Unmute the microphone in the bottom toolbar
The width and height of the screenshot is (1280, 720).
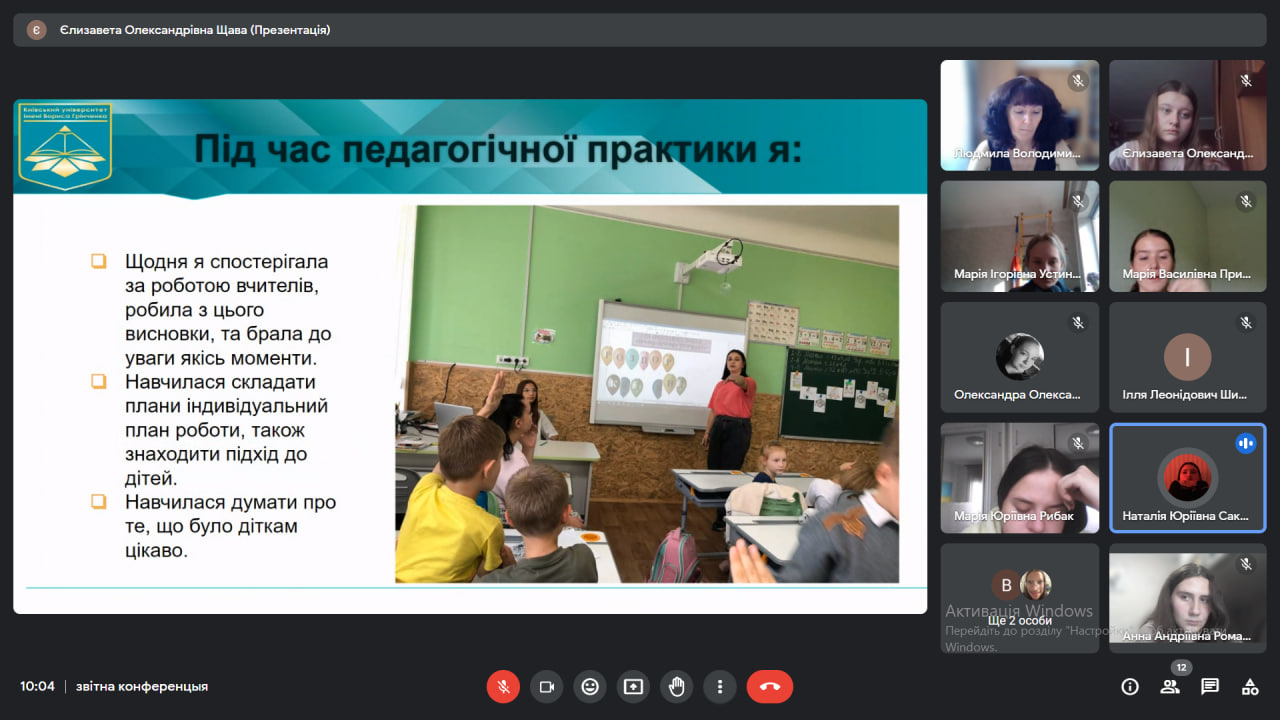(x=503, y=687)
